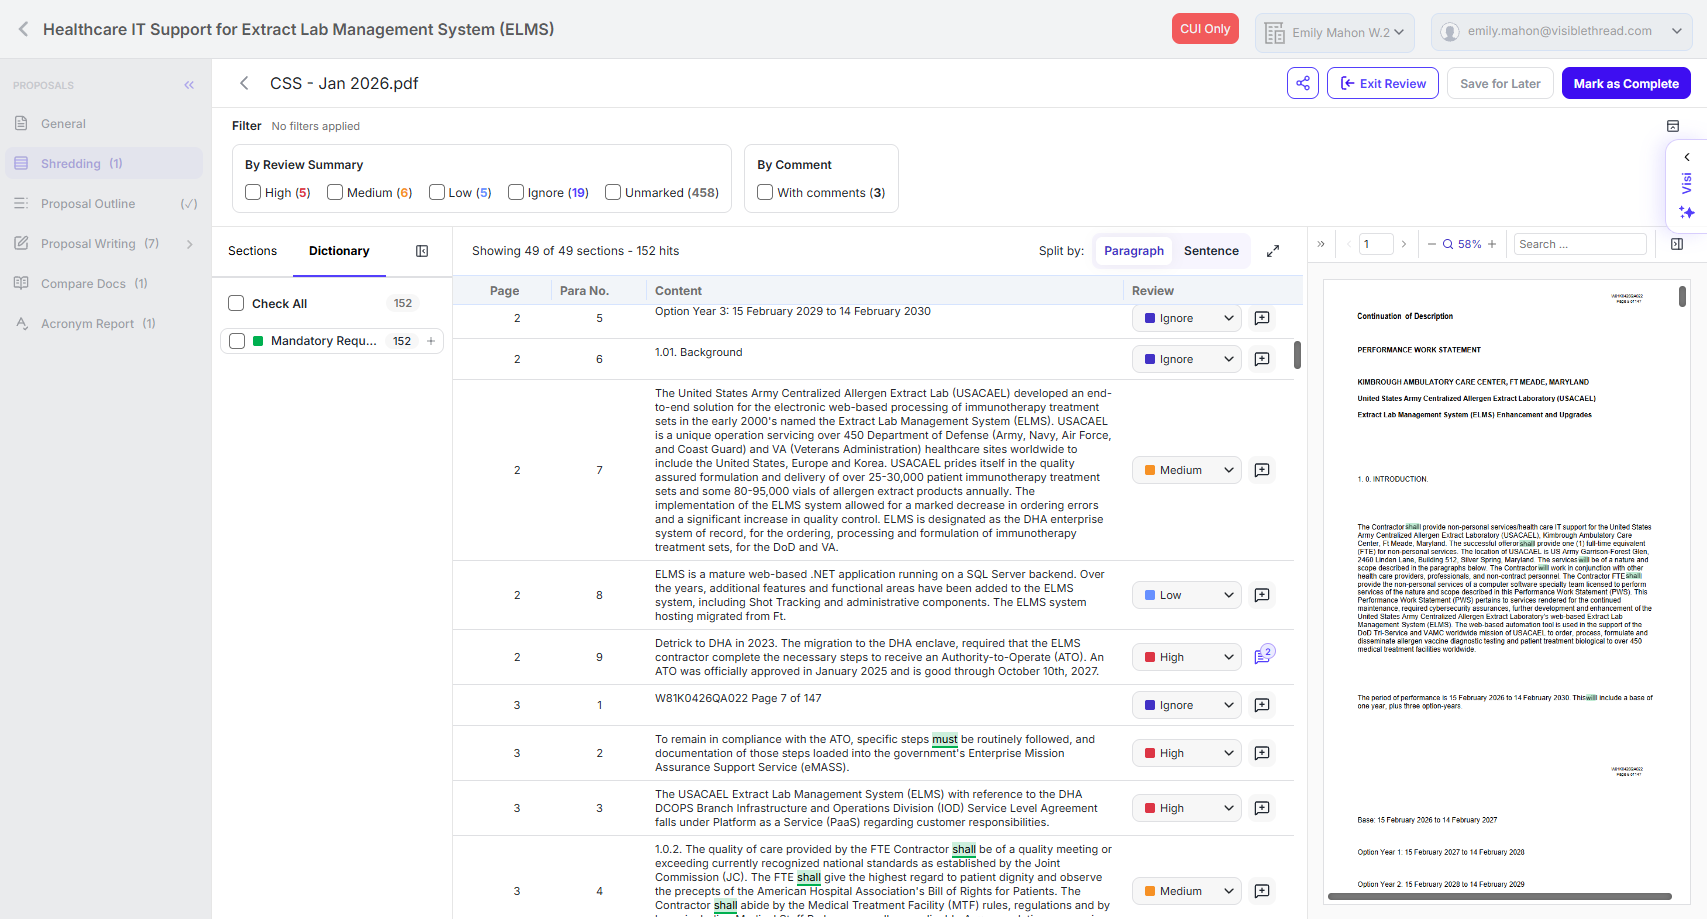The height and width of the screenshot is (919, 1707).
Task: Expand the Proposal Writing menu
Action: [x=189, y=244]
